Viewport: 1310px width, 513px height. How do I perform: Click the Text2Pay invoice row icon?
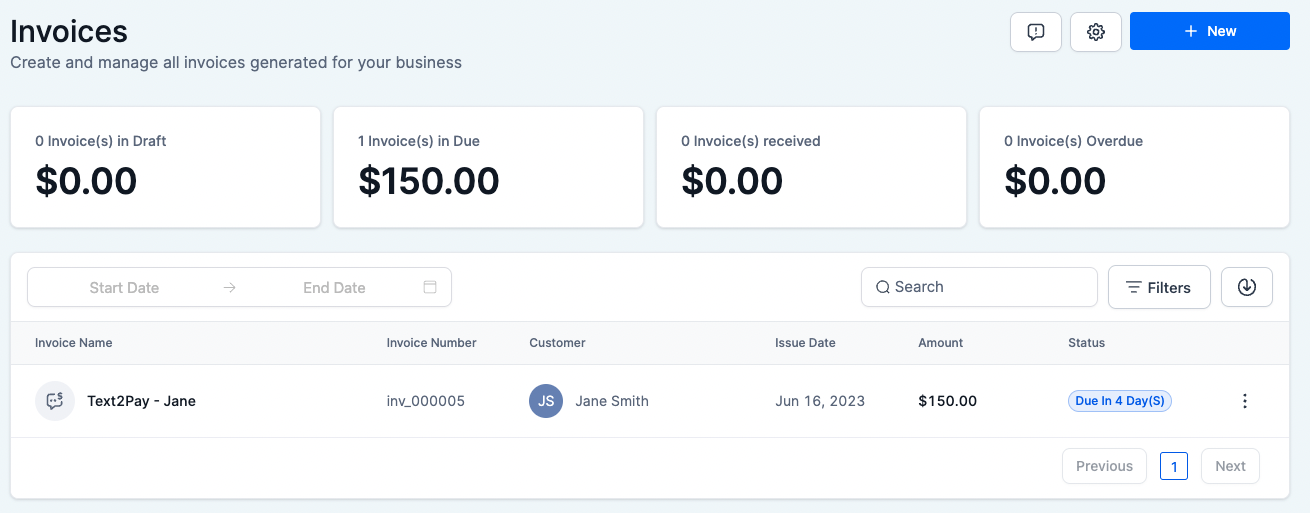click(x=55, y=401)
